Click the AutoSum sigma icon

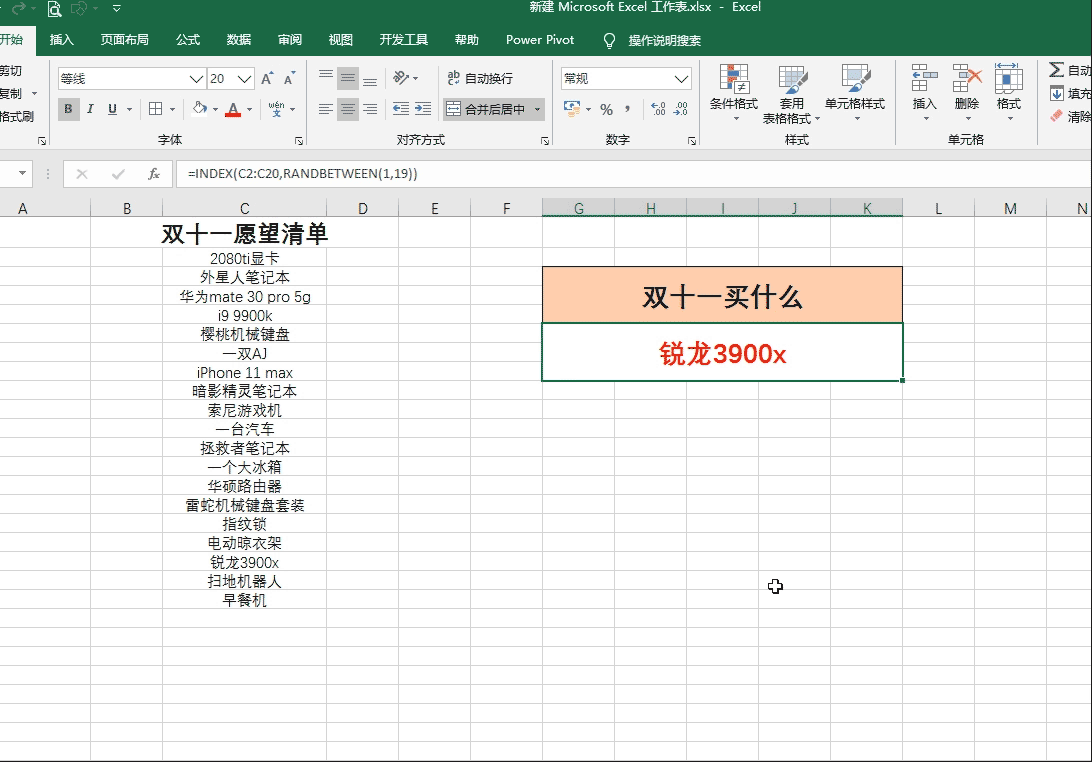1056,70
